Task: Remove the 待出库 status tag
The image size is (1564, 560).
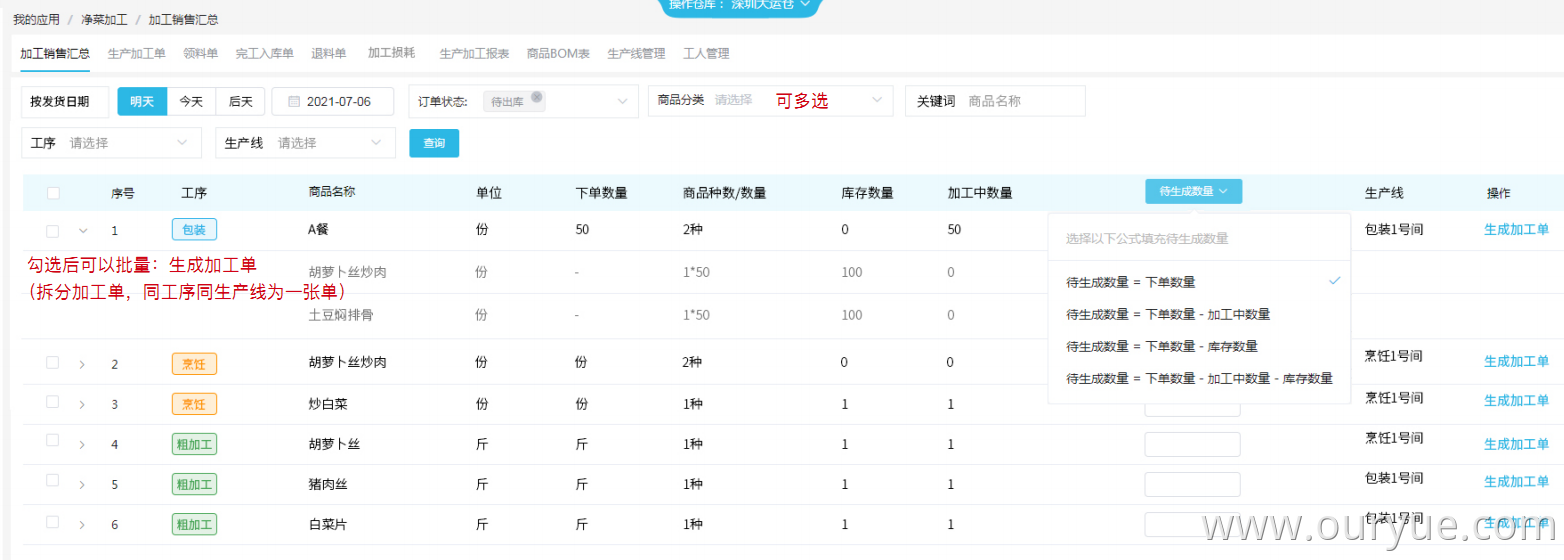Action: tap(537, 97)
